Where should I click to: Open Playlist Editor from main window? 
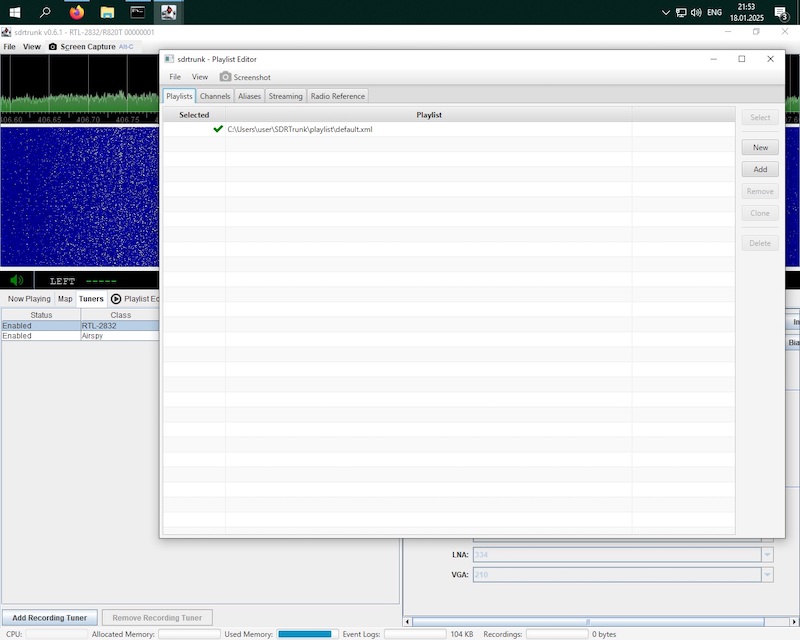pyautogui.click(x=136, y=299)
